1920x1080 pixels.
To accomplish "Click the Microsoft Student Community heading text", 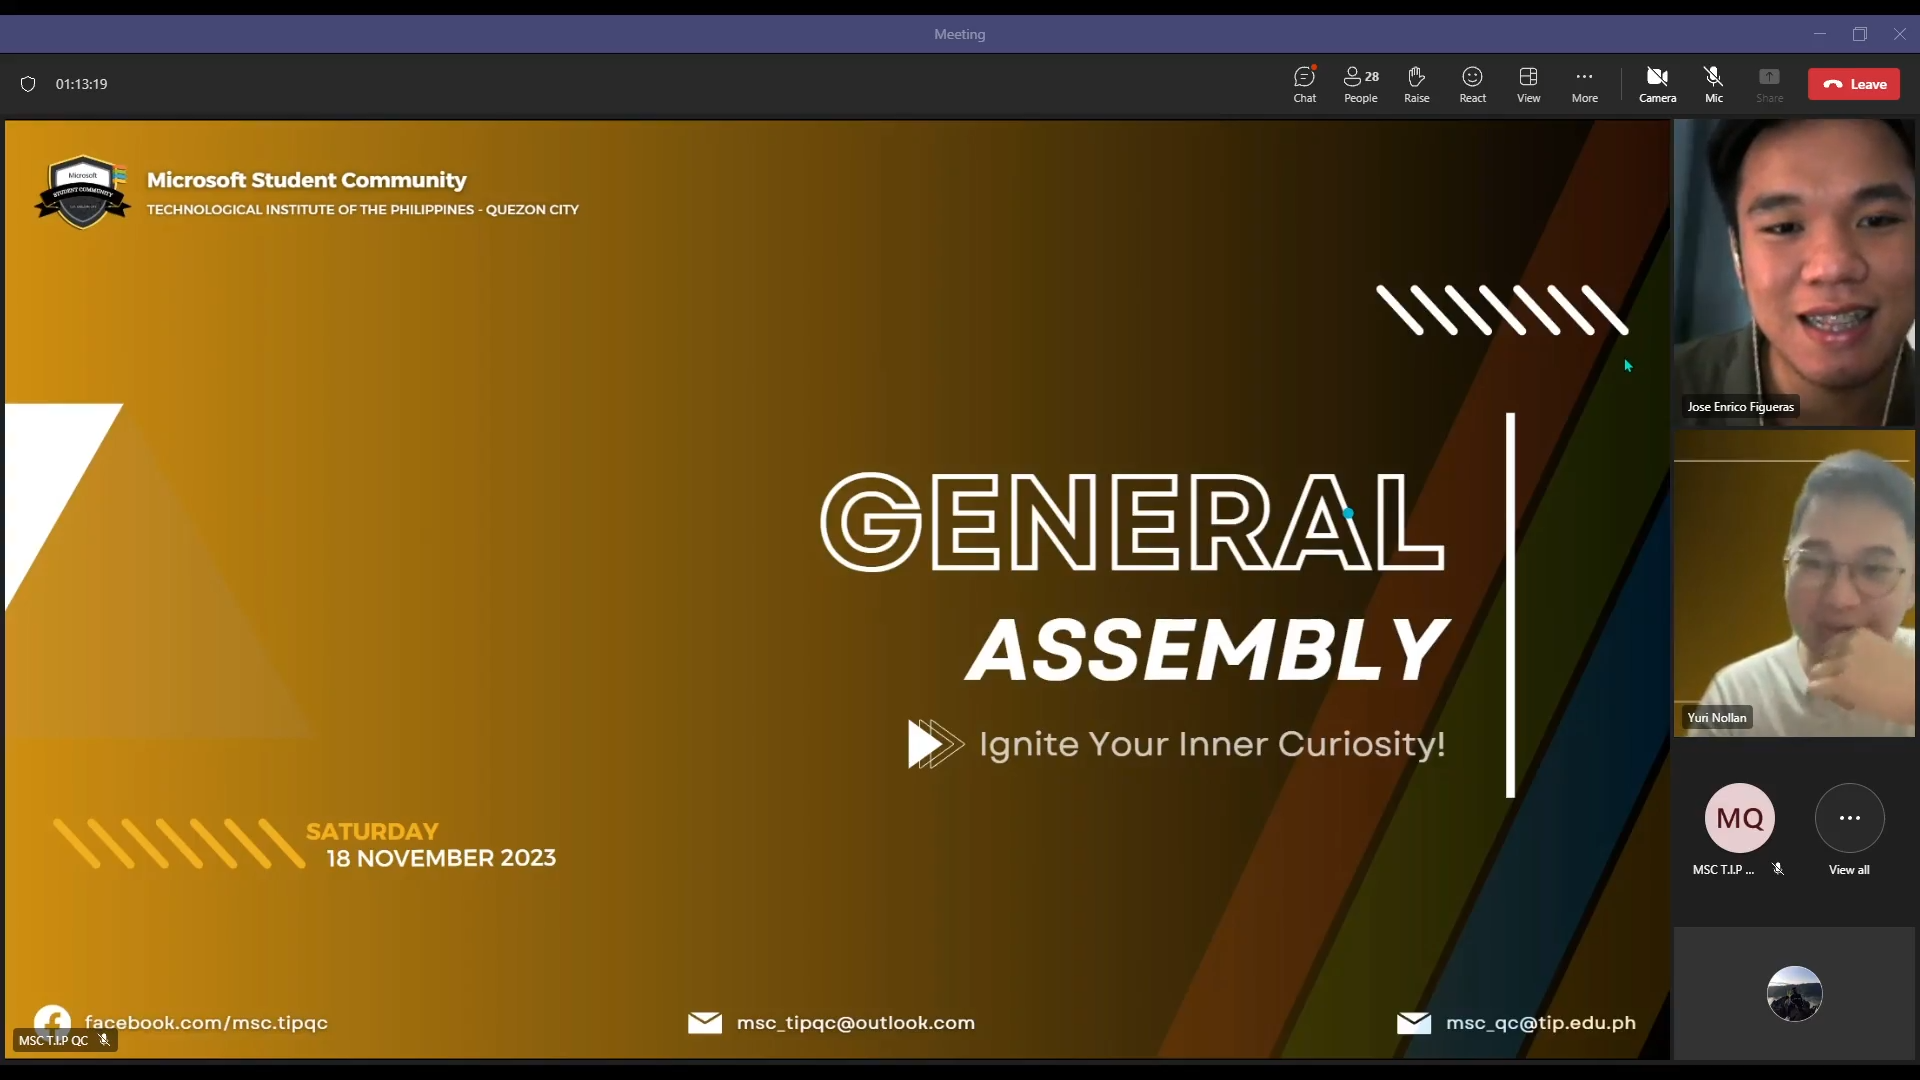I will pyautogui.click(x=307, y=180).
